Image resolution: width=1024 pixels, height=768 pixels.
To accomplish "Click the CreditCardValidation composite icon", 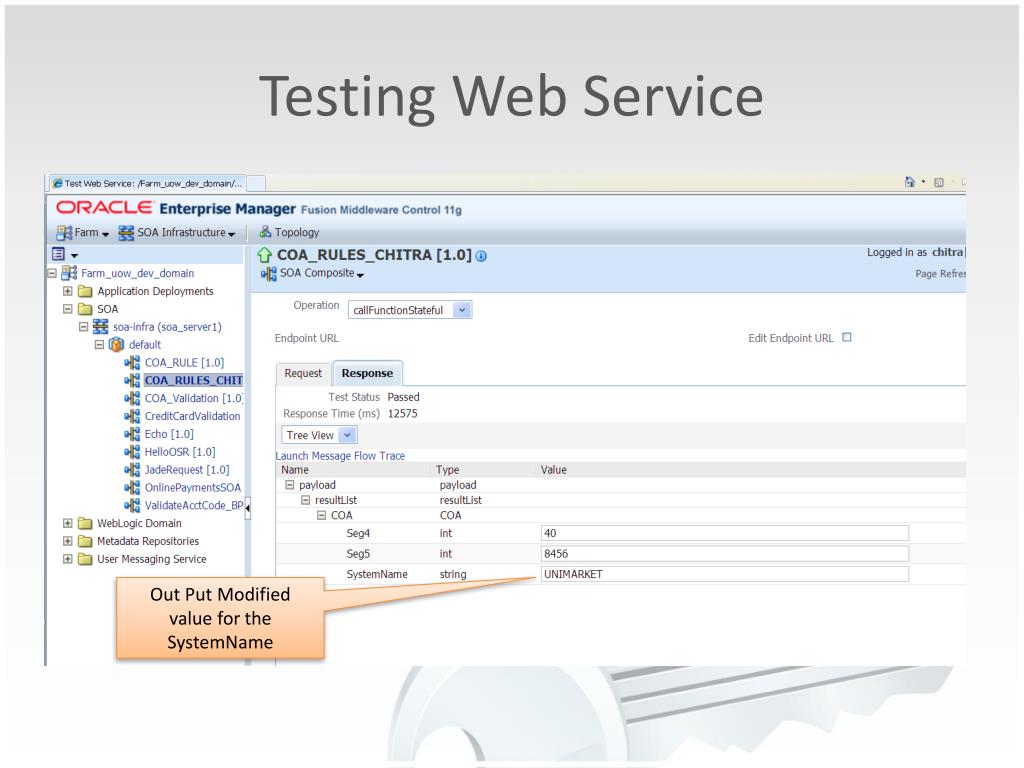I will 132,416.
